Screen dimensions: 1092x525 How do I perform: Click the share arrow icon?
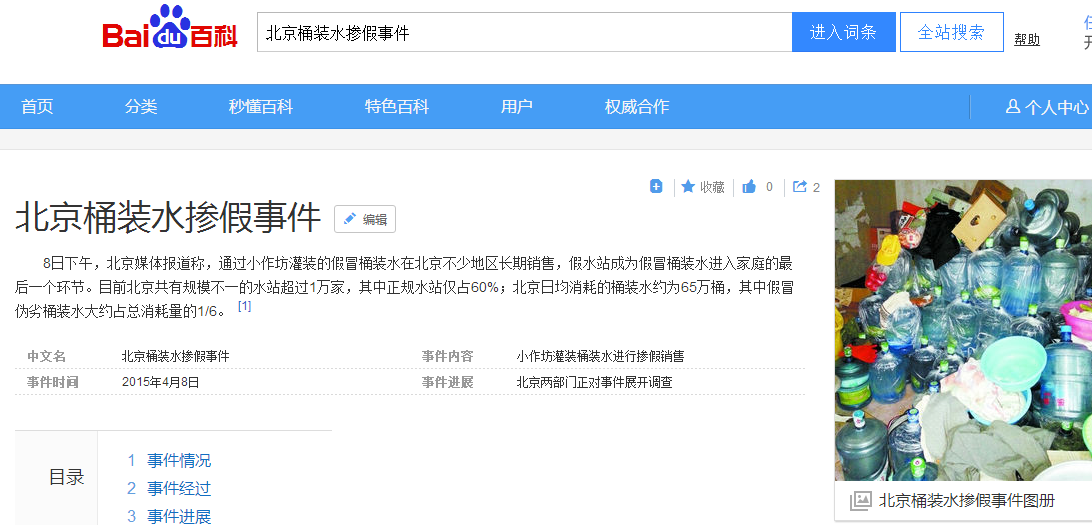[x=800, y=186]
